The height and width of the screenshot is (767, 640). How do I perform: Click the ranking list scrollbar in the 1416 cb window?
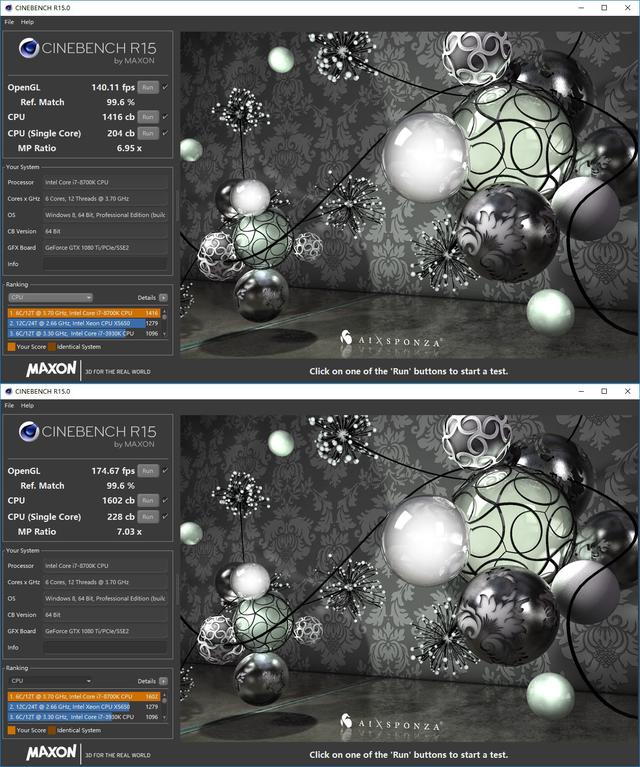pos(164,322)
